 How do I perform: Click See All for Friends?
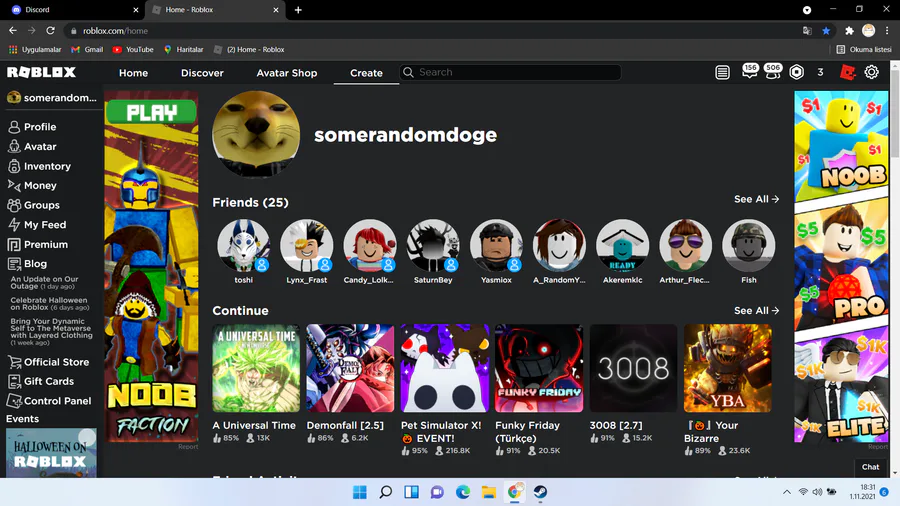click(756, 199)
